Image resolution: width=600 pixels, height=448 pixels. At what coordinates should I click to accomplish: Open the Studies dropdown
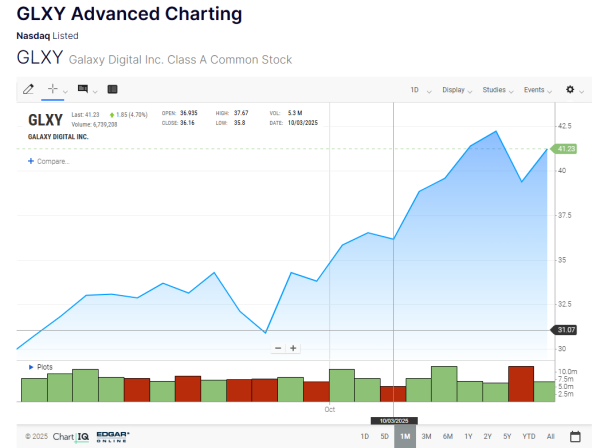click(497, 90)
